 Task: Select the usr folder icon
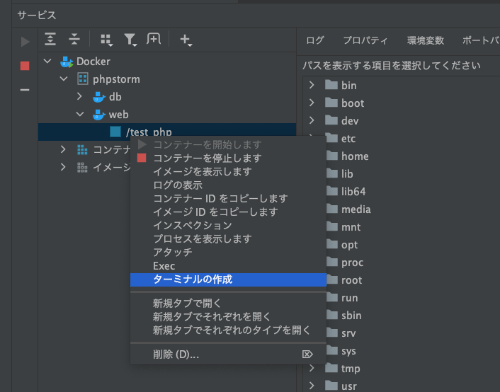click(x=331, y=385)
